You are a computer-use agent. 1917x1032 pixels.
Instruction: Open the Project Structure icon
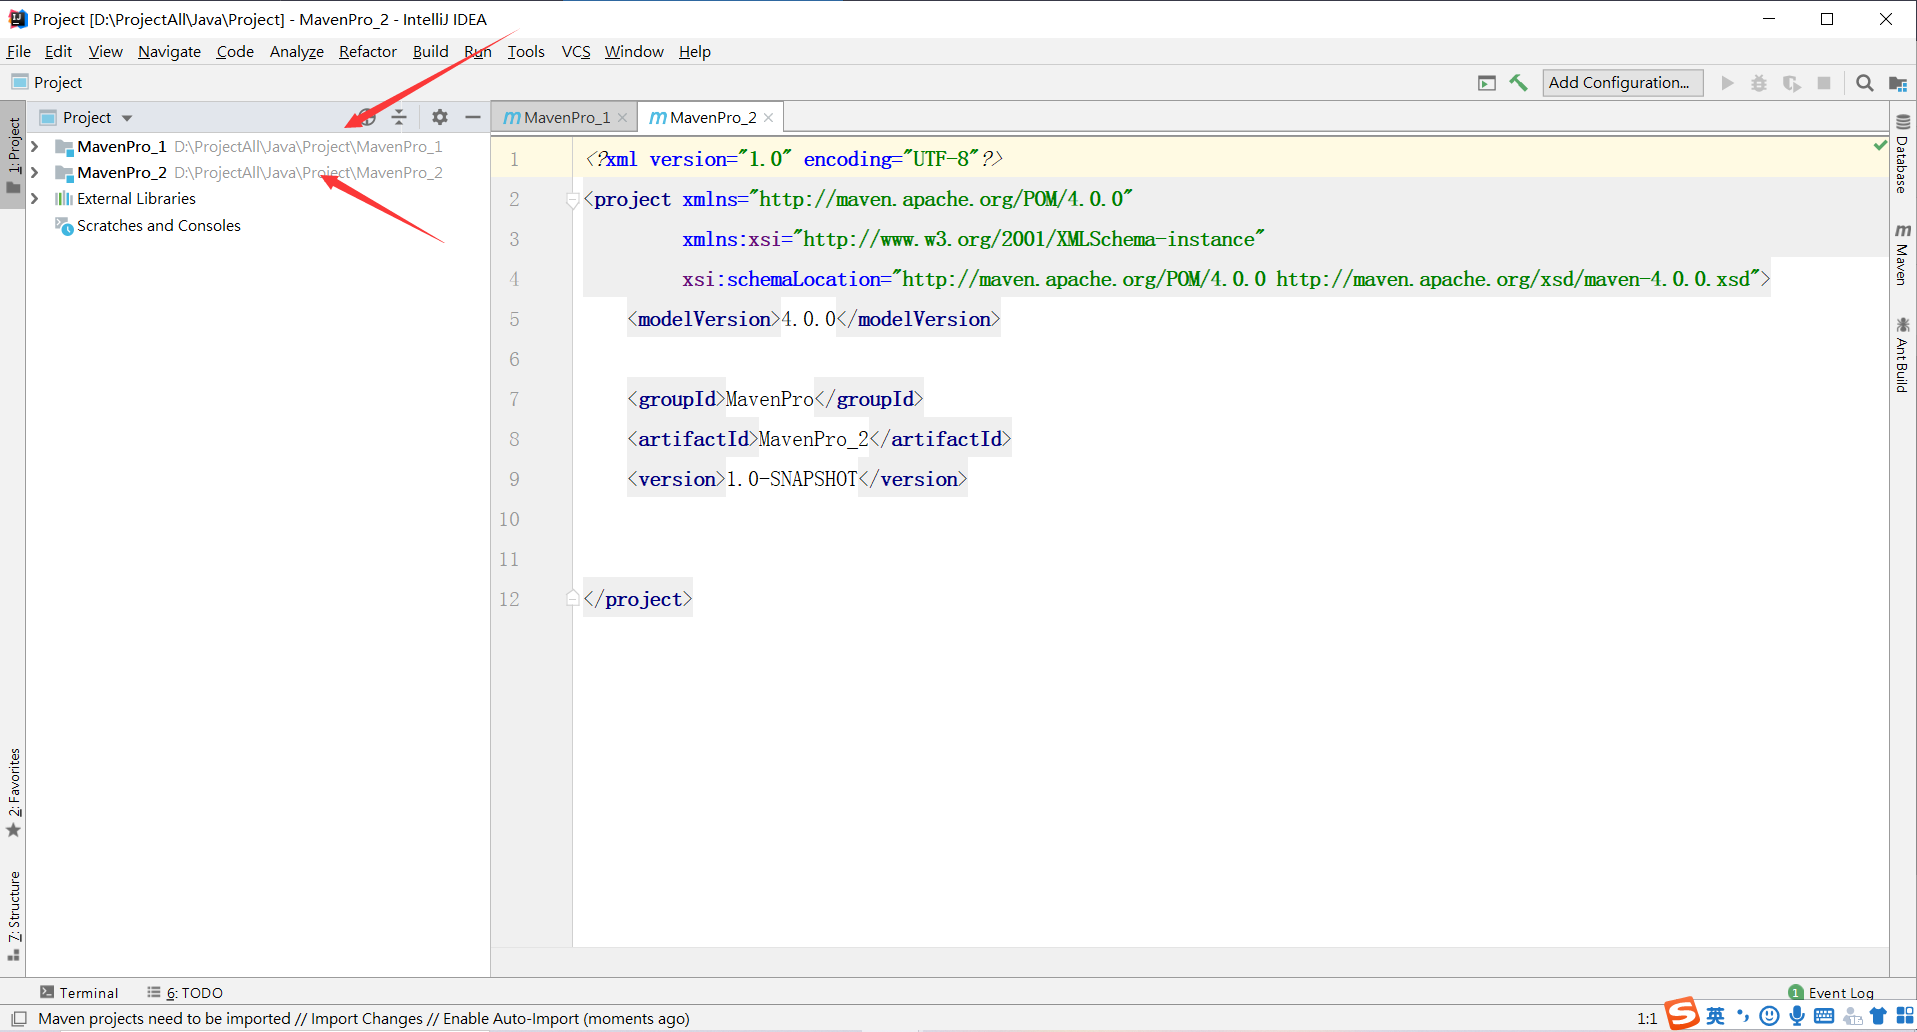pos(1897,83)
